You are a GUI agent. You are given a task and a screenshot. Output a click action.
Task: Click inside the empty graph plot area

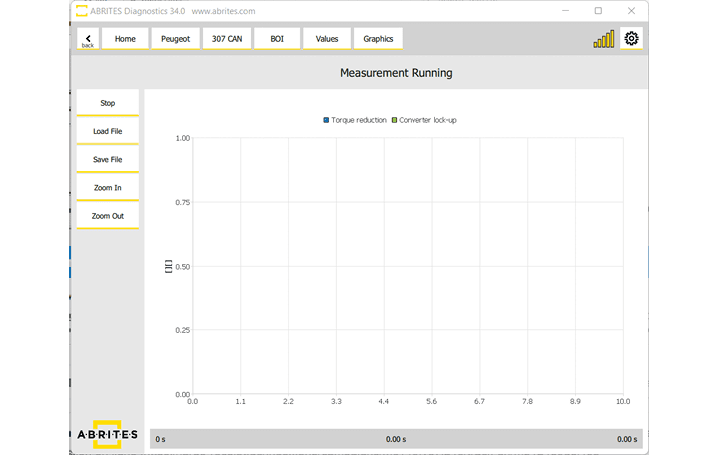coord(408,266)
